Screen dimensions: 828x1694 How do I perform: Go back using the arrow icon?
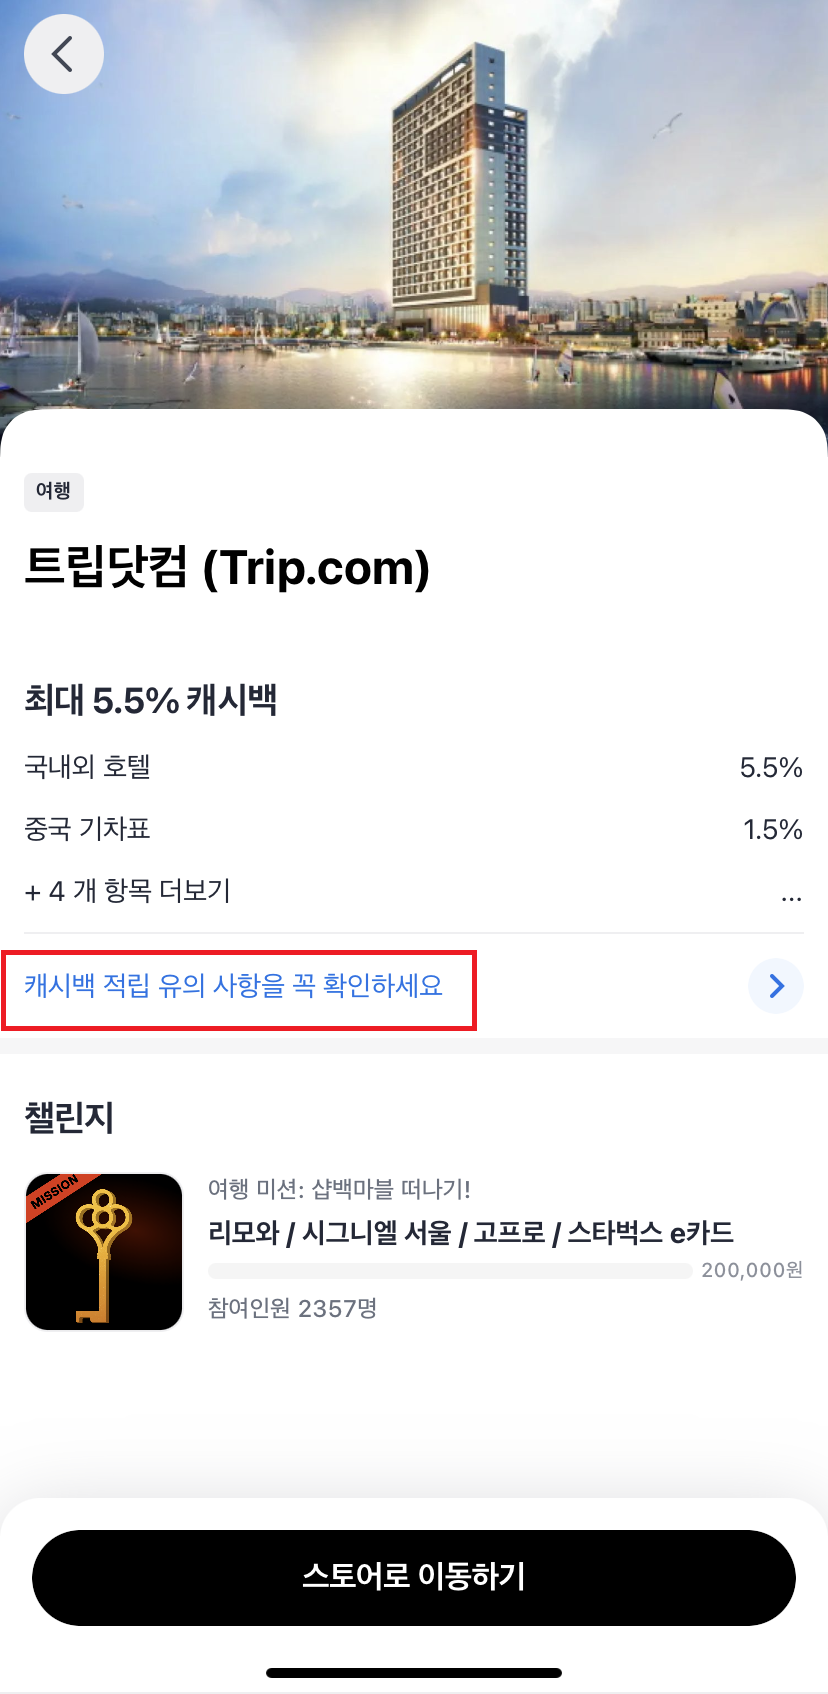point(63,54)
